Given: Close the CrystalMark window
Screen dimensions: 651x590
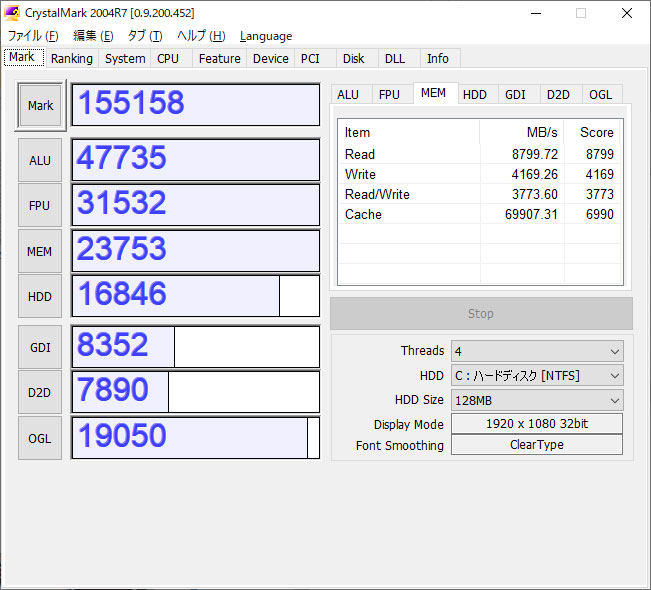Looking at the screenshot, I should (x=627, y=13).
